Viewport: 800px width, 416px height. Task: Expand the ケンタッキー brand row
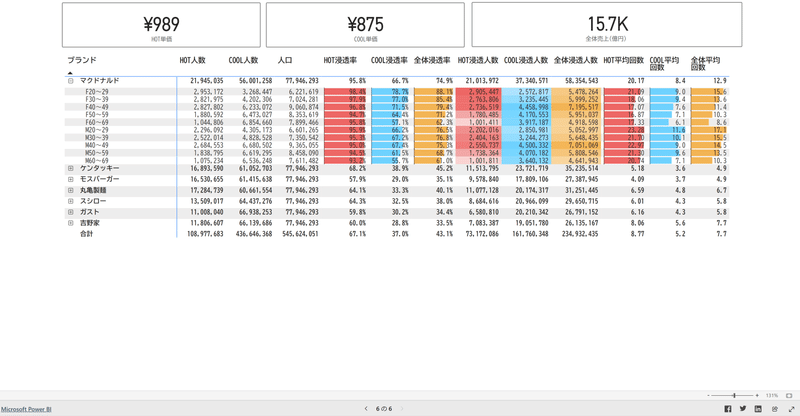[71, 168]
